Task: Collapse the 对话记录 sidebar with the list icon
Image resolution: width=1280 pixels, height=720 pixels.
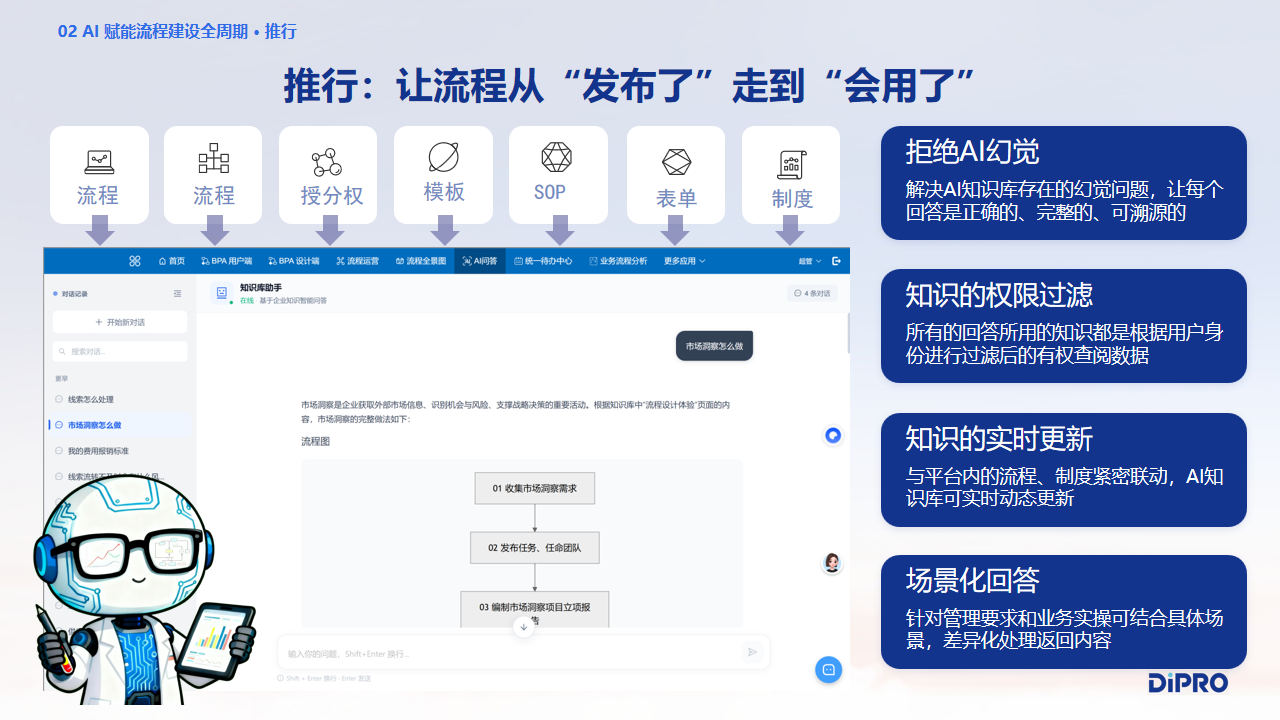Action: tap(177, 294)
